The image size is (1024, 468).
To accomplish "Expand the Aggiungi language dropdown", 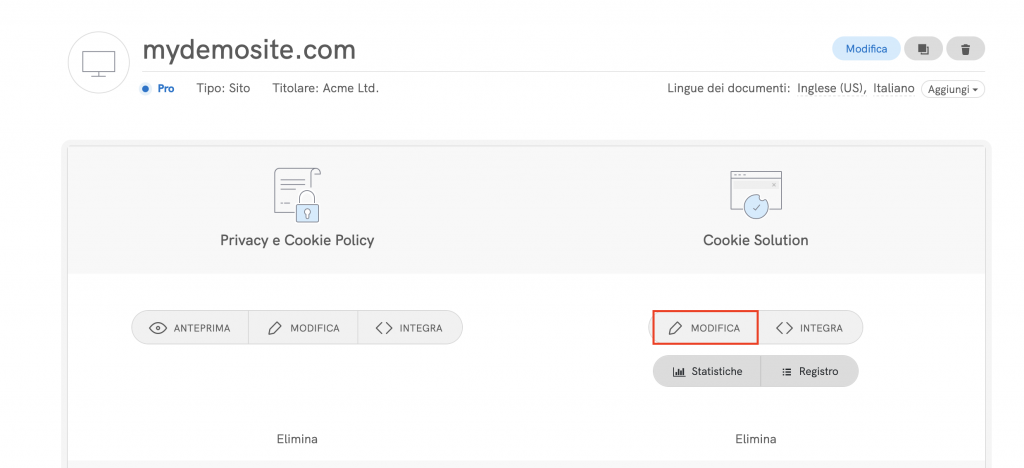I will click(x=953, y=89).
